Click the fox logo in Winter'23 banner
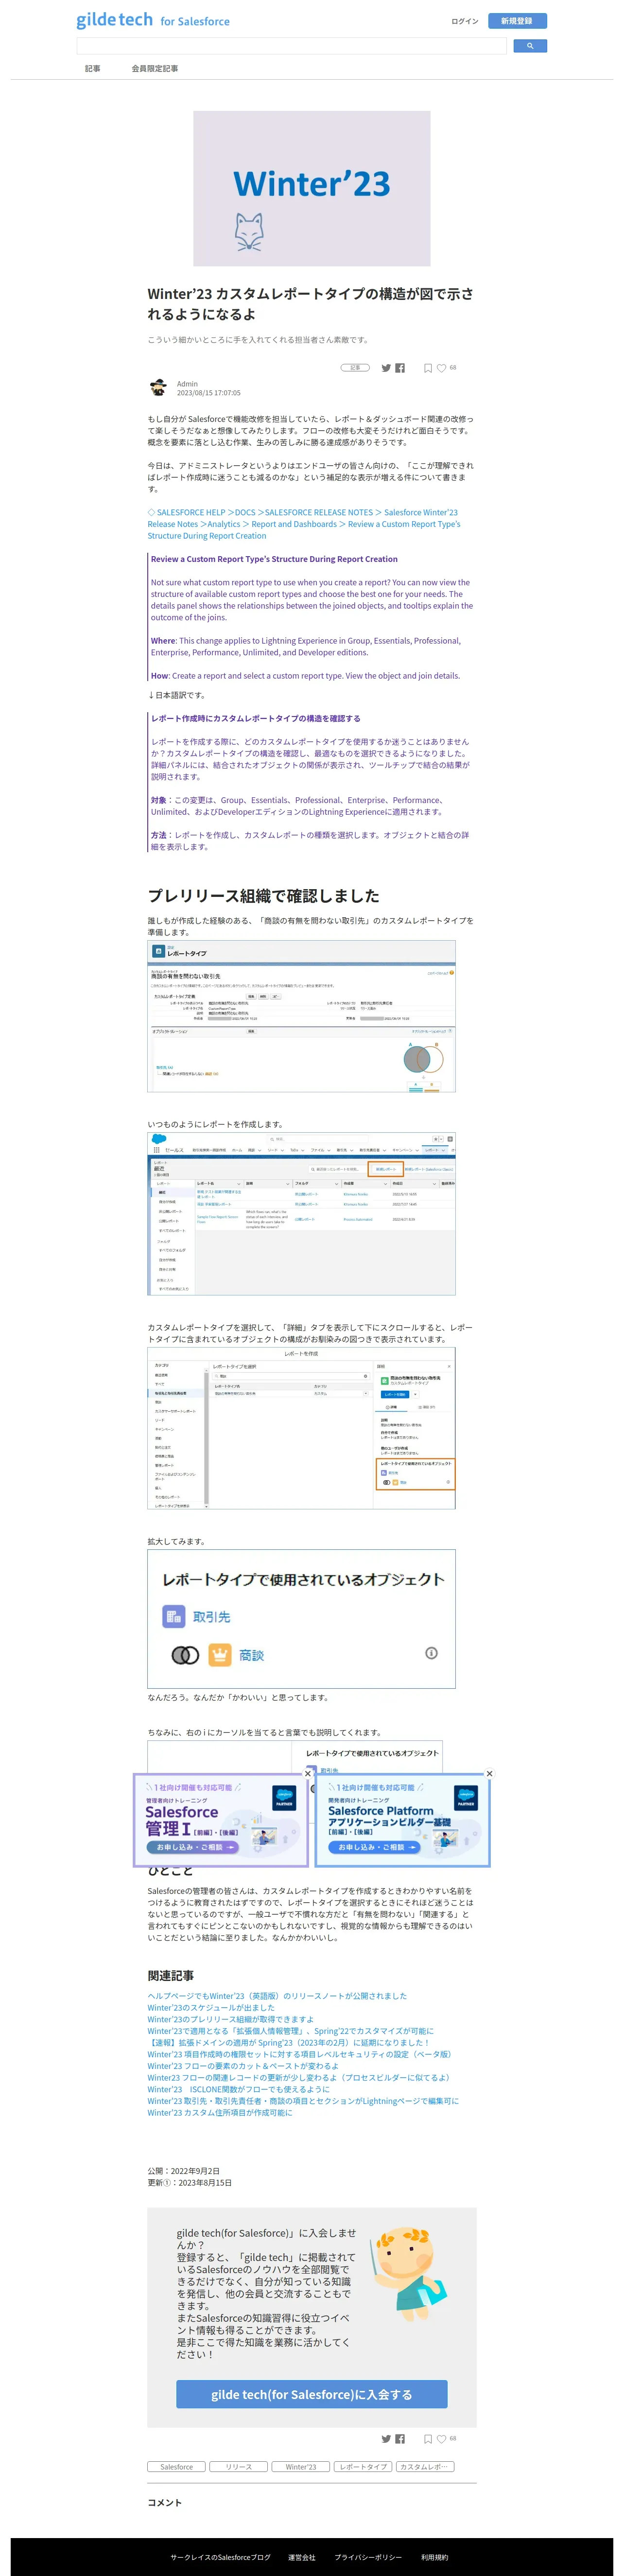The image size is (624, 2576). tap(249, 232)
